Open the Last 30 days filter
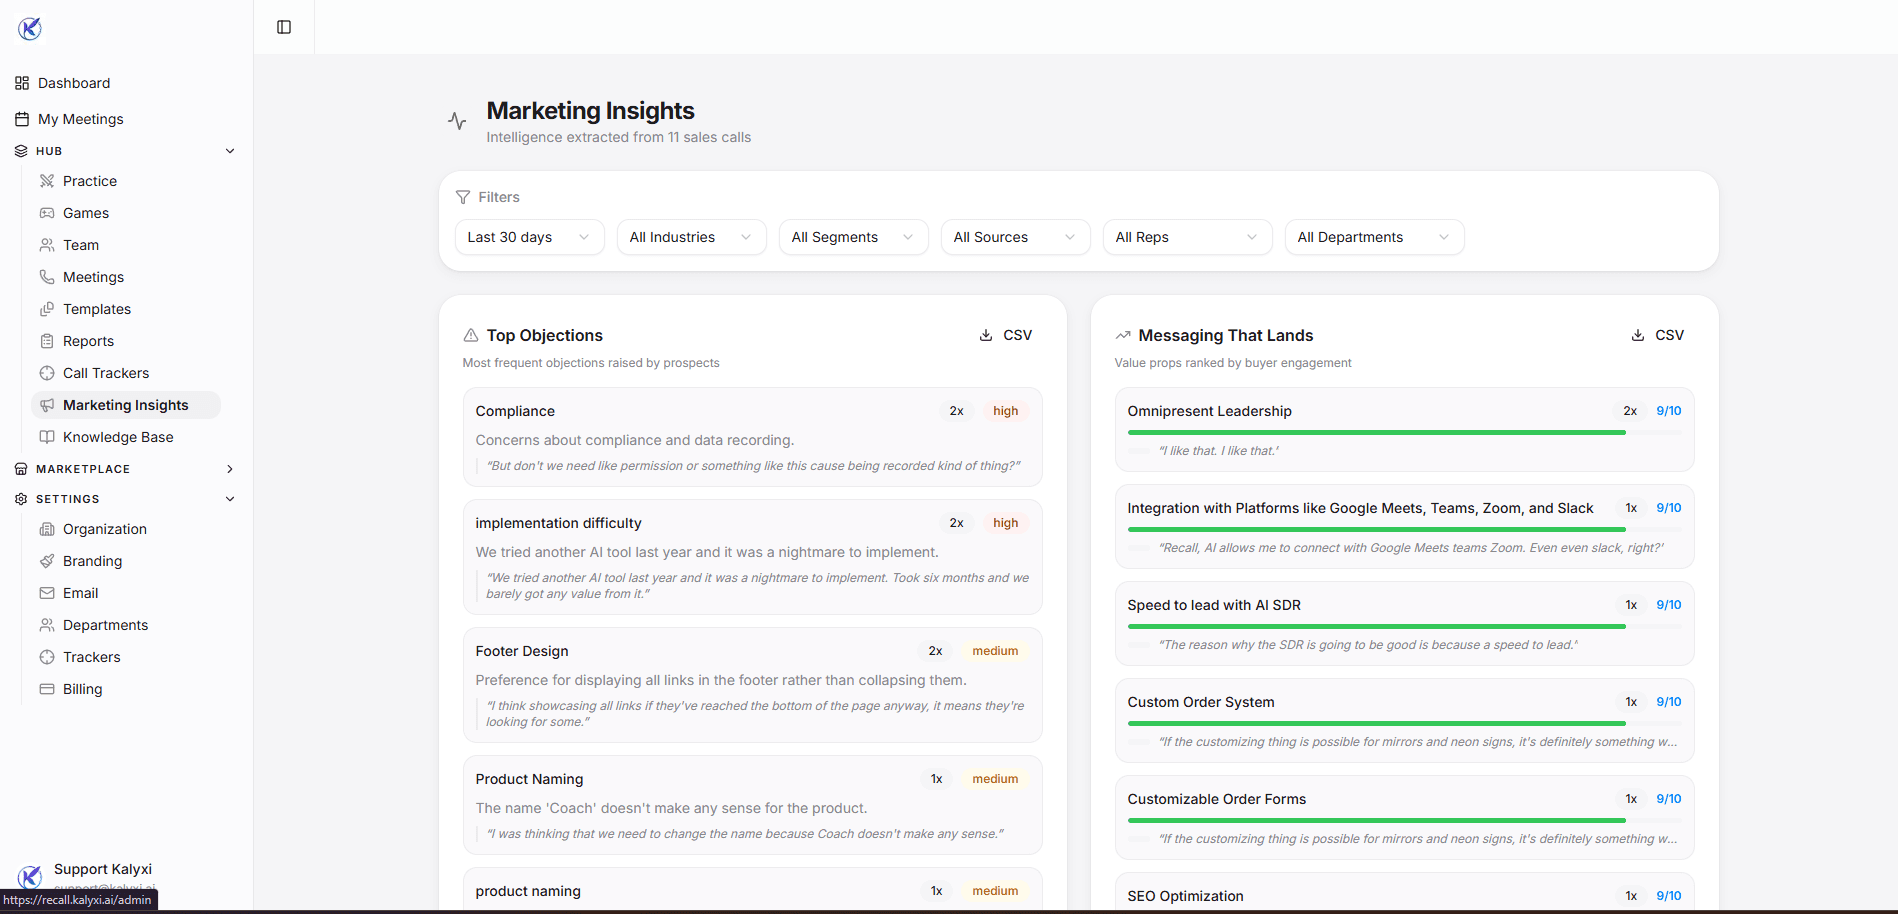The image size is (1898, 914). (x=528, y=237)
